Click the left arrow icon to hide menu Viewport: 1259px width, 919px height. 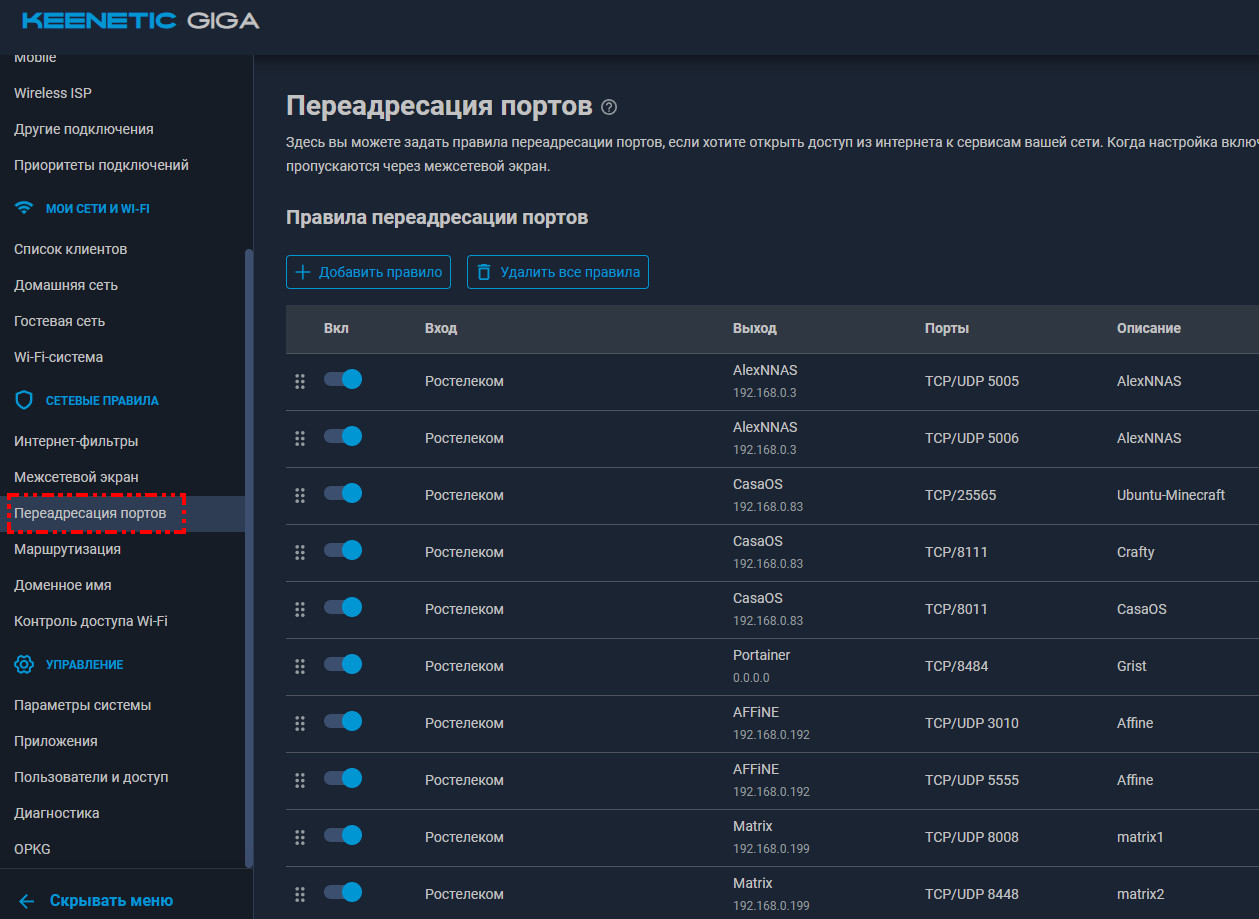[26, 900]
